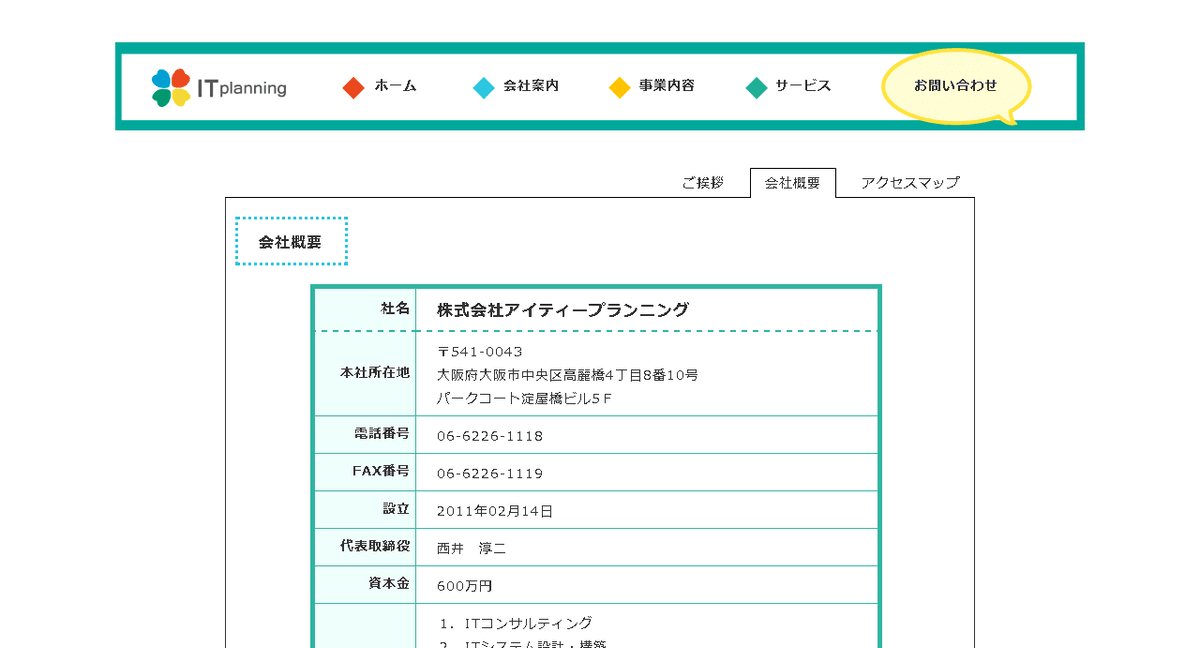Click the red diamond beside ホーム

coord(353,88)
